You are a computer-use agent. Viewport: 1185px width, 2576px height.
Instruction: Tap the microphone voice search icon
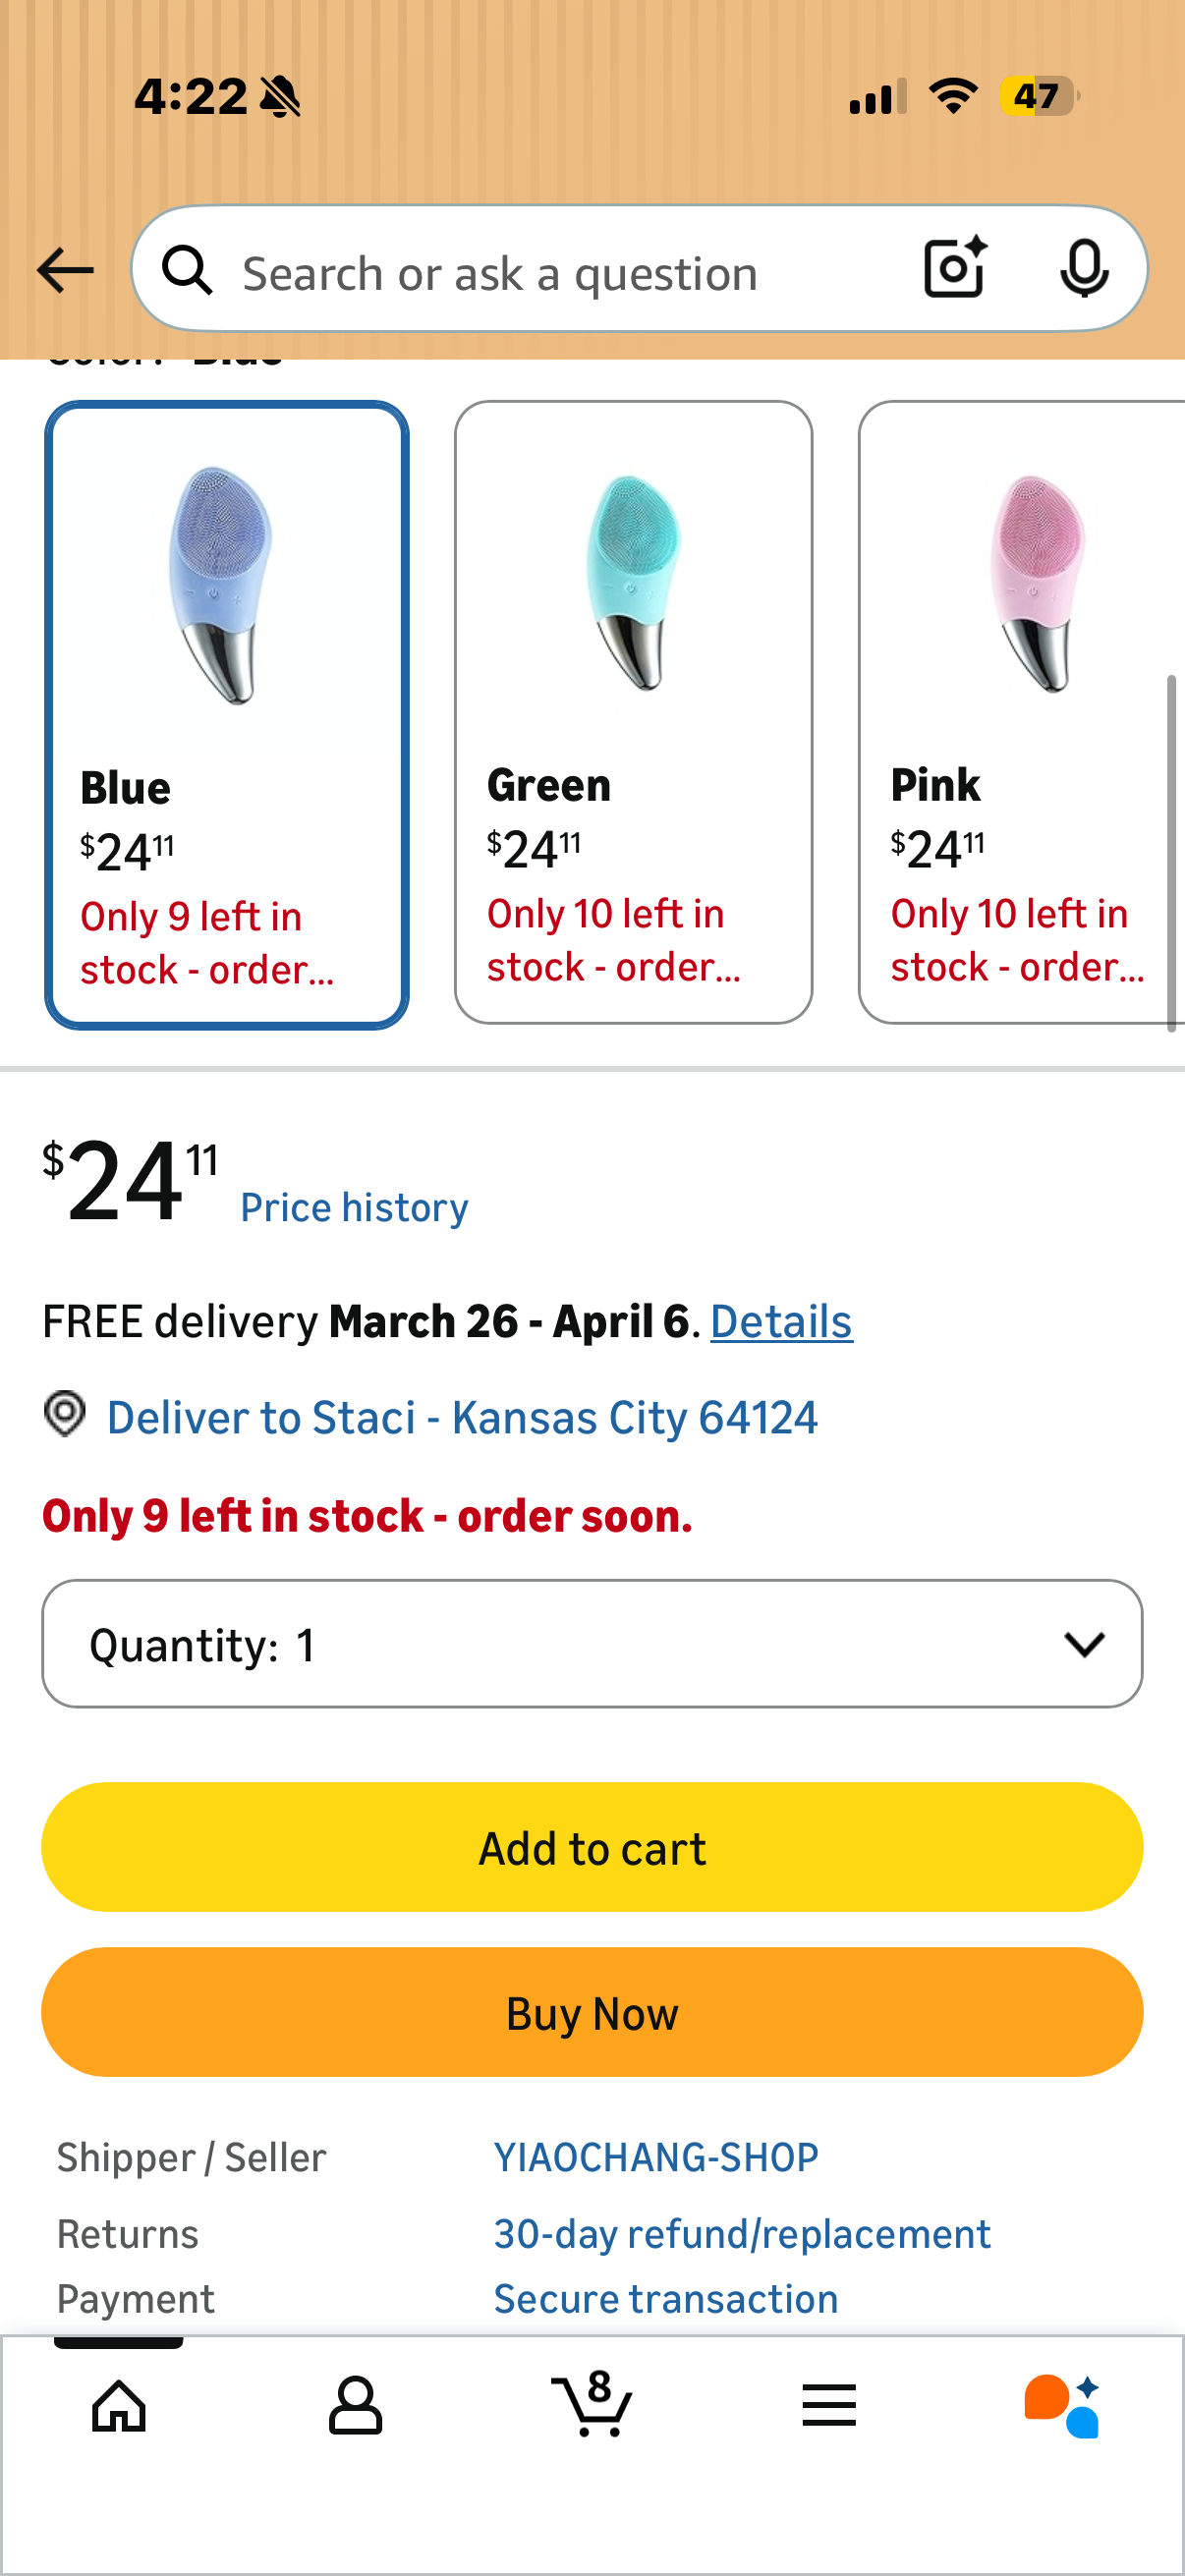pos(1083,269)
